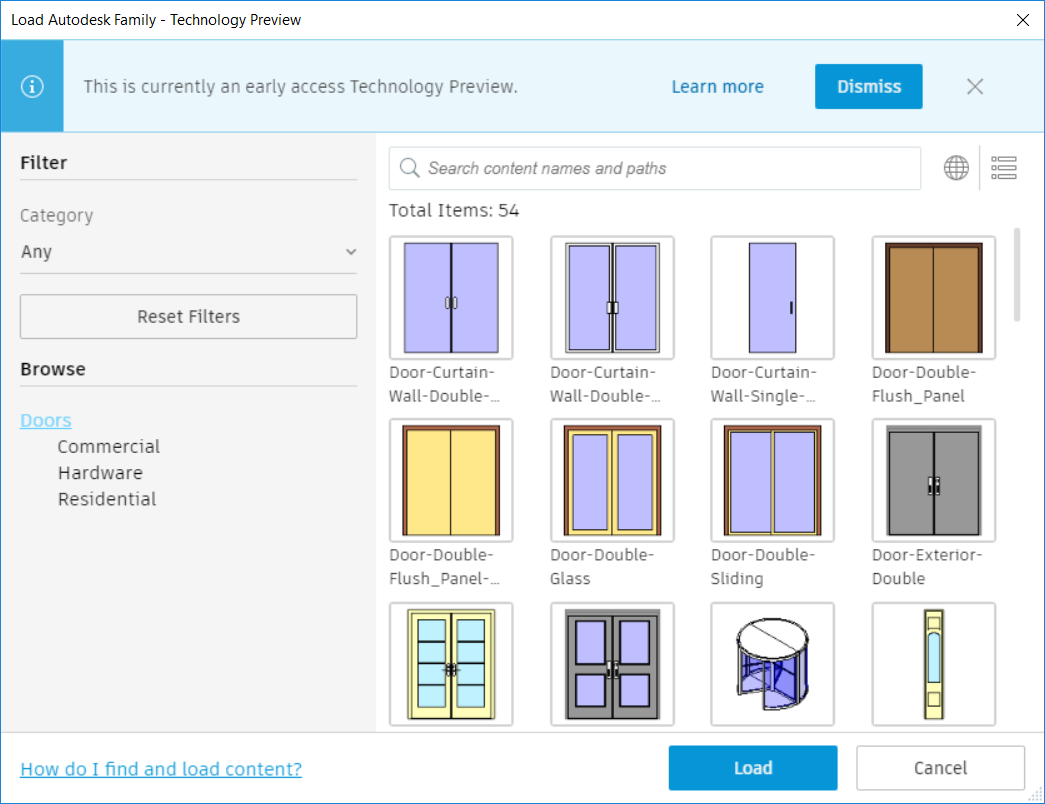
Task: Browse the Hardware subfolder
Action: pyautogui.click(x=100, y=473)
